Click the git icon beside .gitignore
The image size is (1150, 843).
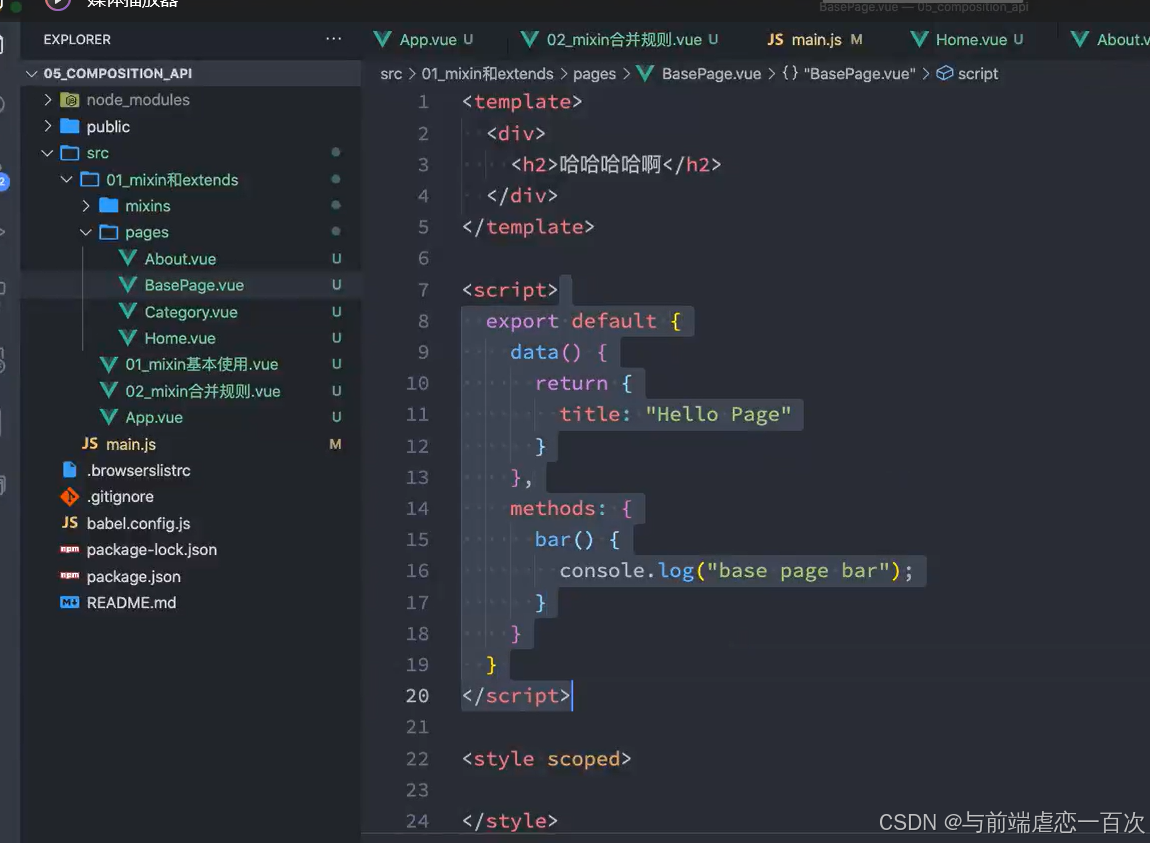[70, 497]
